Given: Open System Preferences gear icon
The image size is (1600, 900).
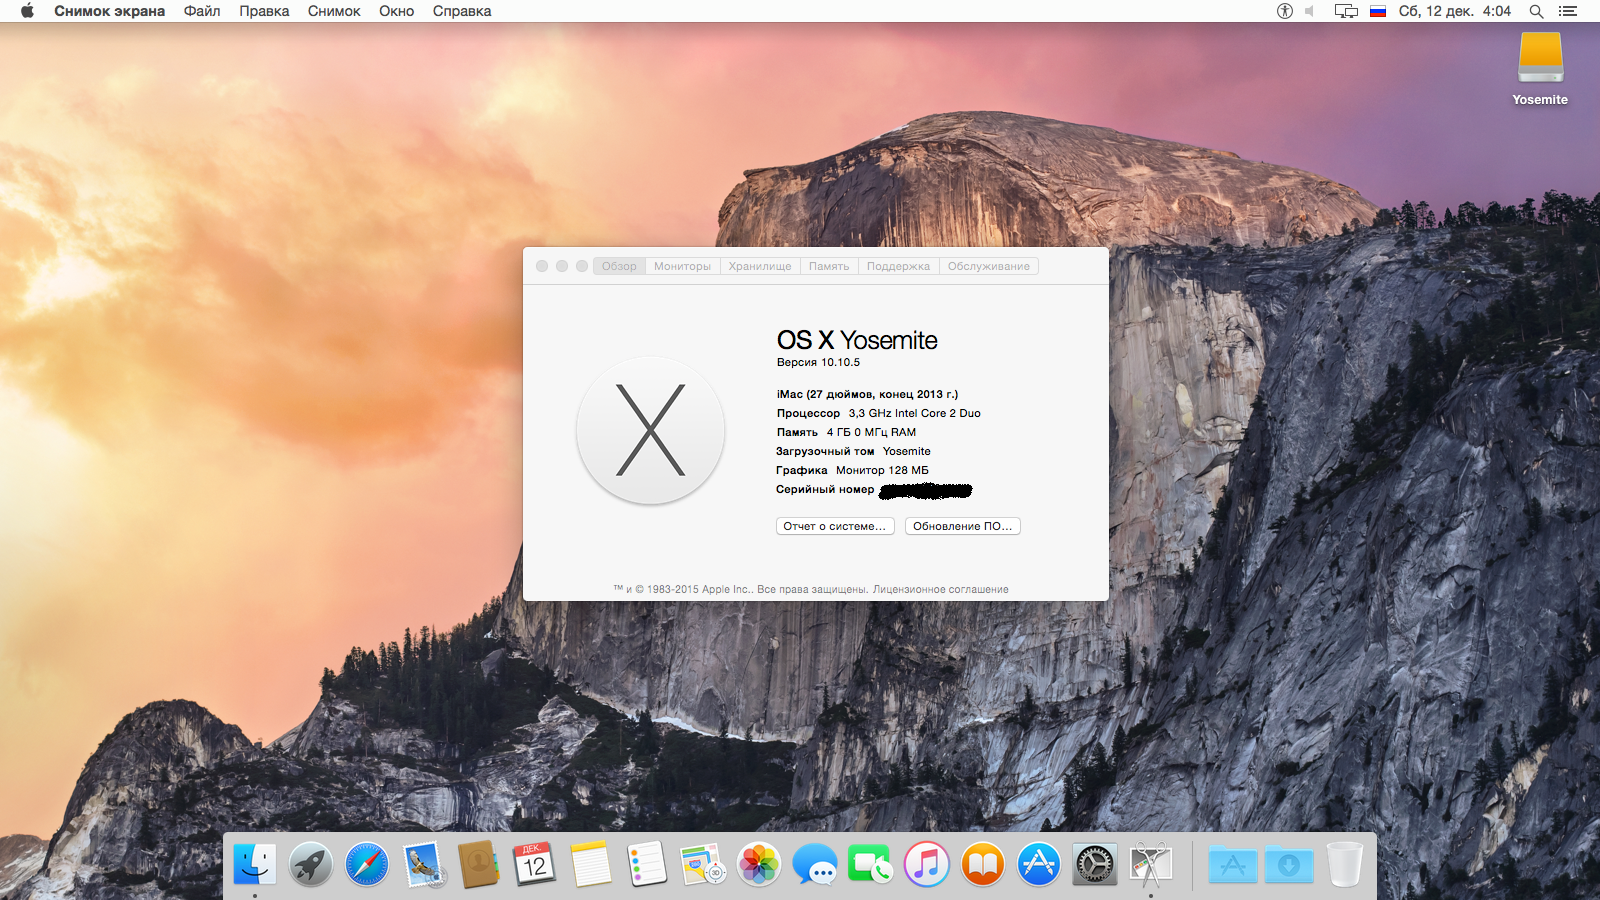Looking at the screenshot, I should [x=1095, y=864].
